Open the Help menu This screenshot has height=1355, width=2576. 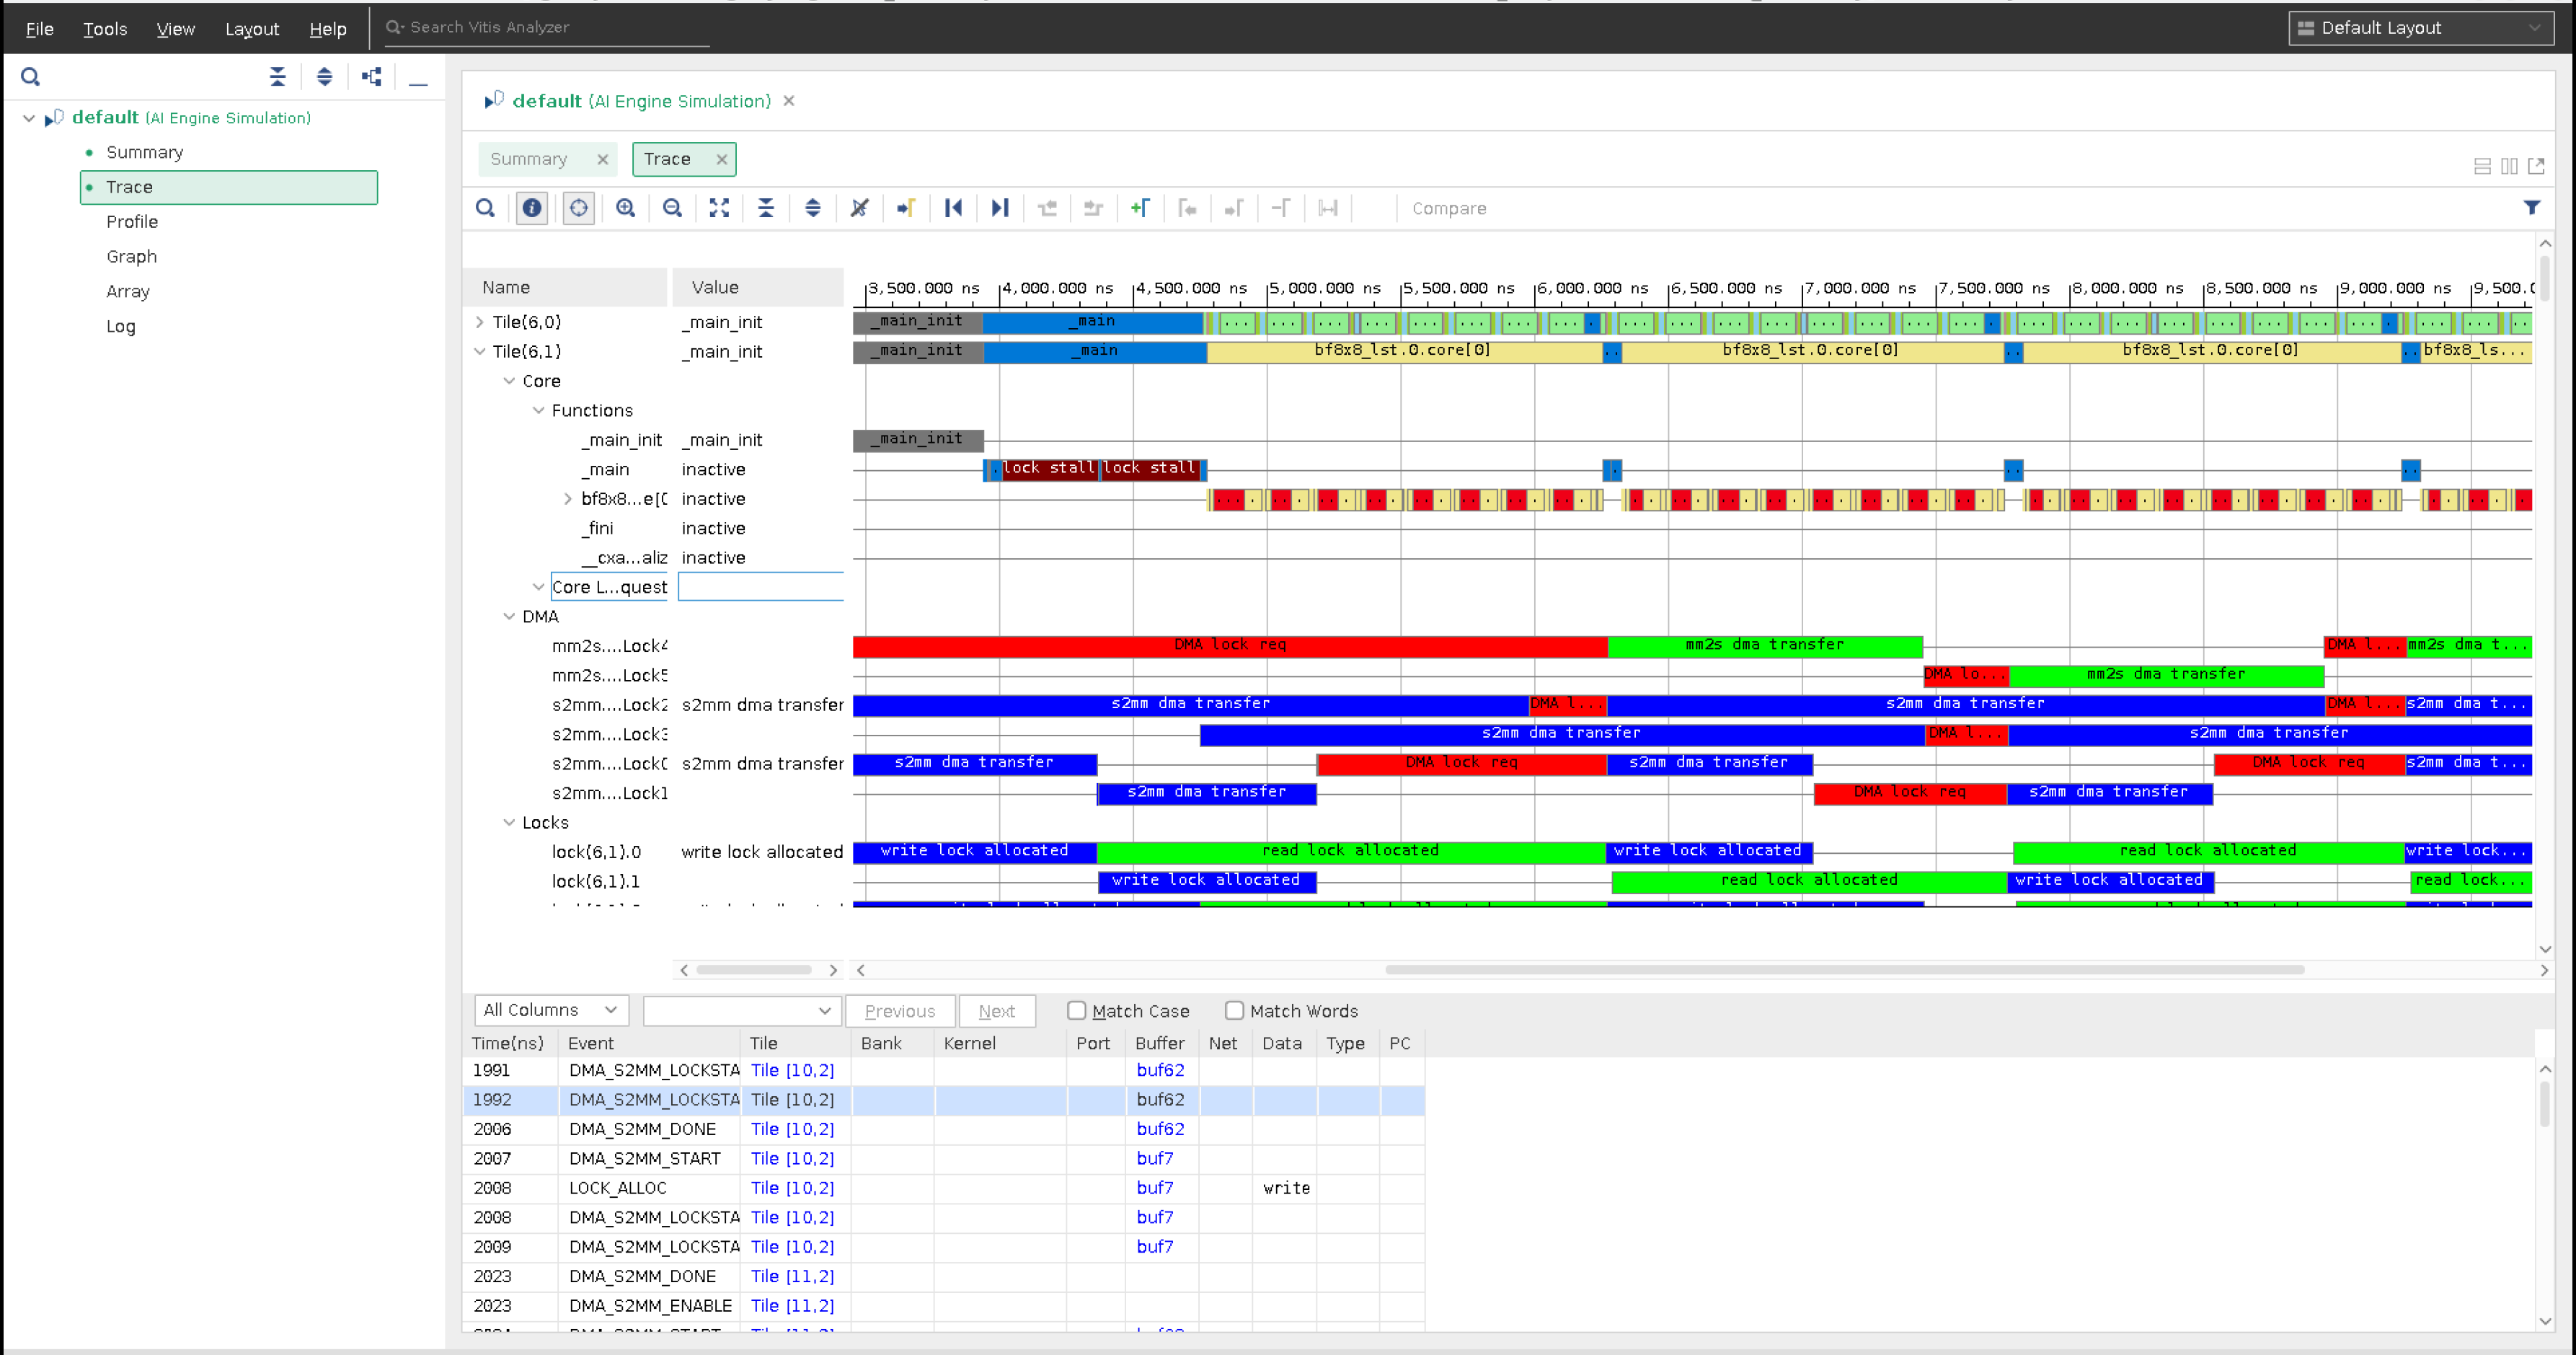327,29
